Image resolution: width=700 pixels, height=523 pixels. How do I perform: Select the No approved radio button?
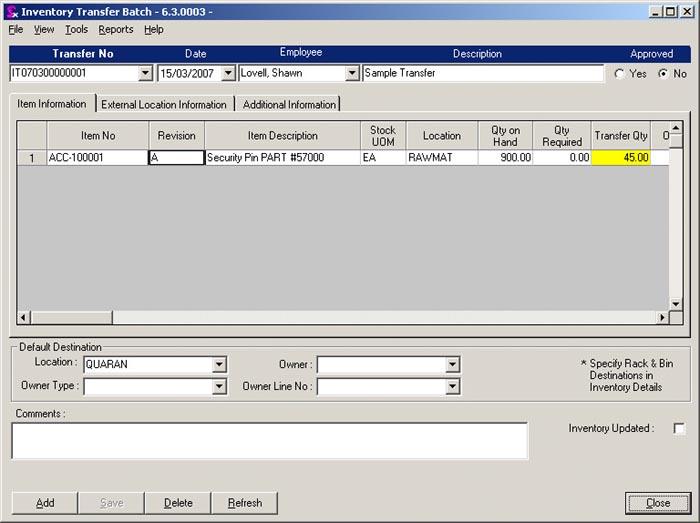point(662,74)
